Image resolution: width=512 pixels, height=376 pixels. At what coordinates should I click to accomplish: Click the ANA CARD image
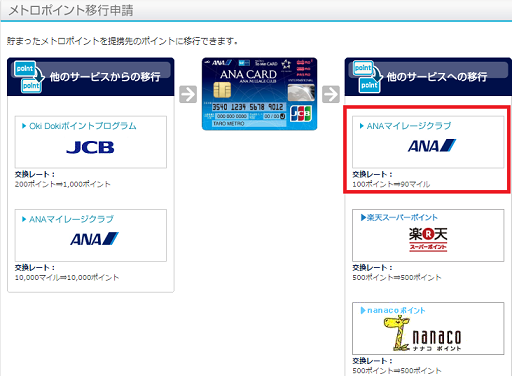coord(259,94)
